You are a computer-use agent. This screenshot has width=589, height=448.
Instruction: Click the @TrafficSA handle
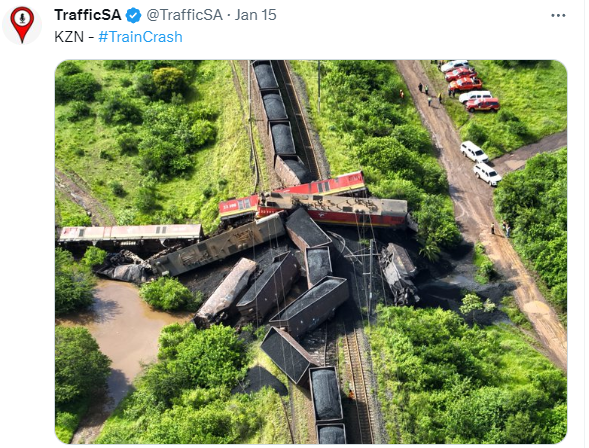click(184, 15)
